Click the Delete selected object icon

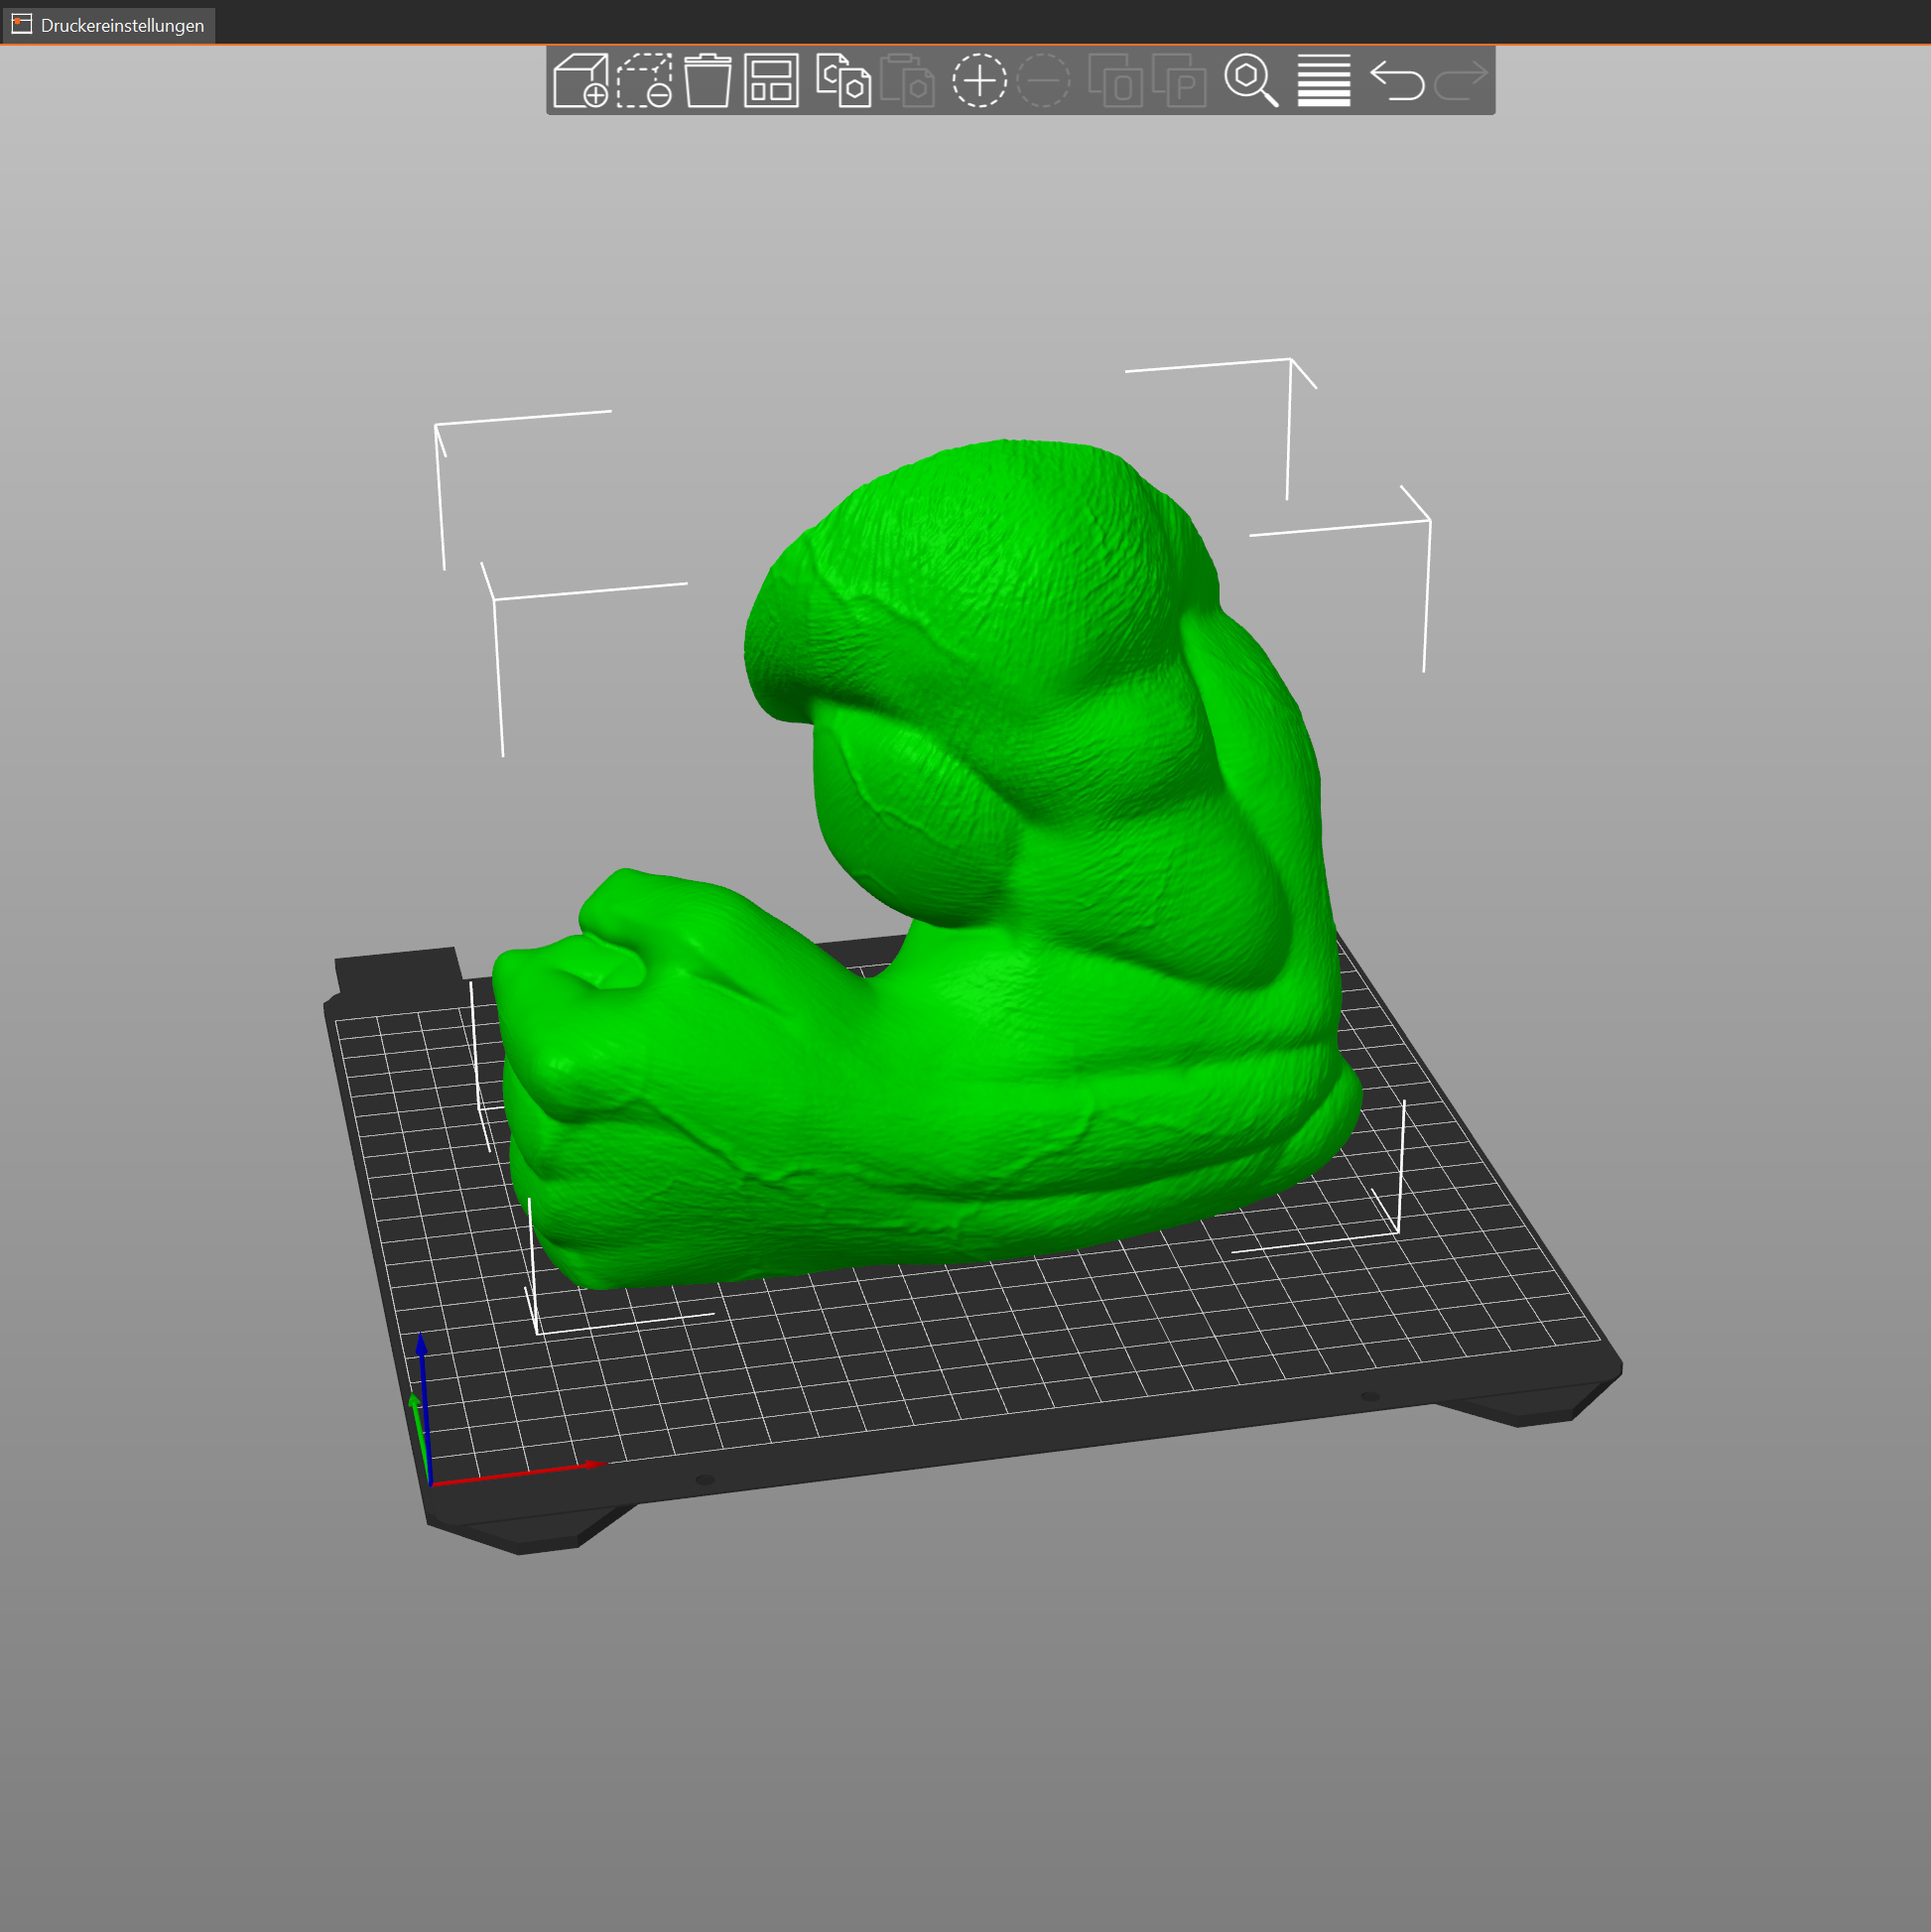pyautogui.click(x=644, y=80)
